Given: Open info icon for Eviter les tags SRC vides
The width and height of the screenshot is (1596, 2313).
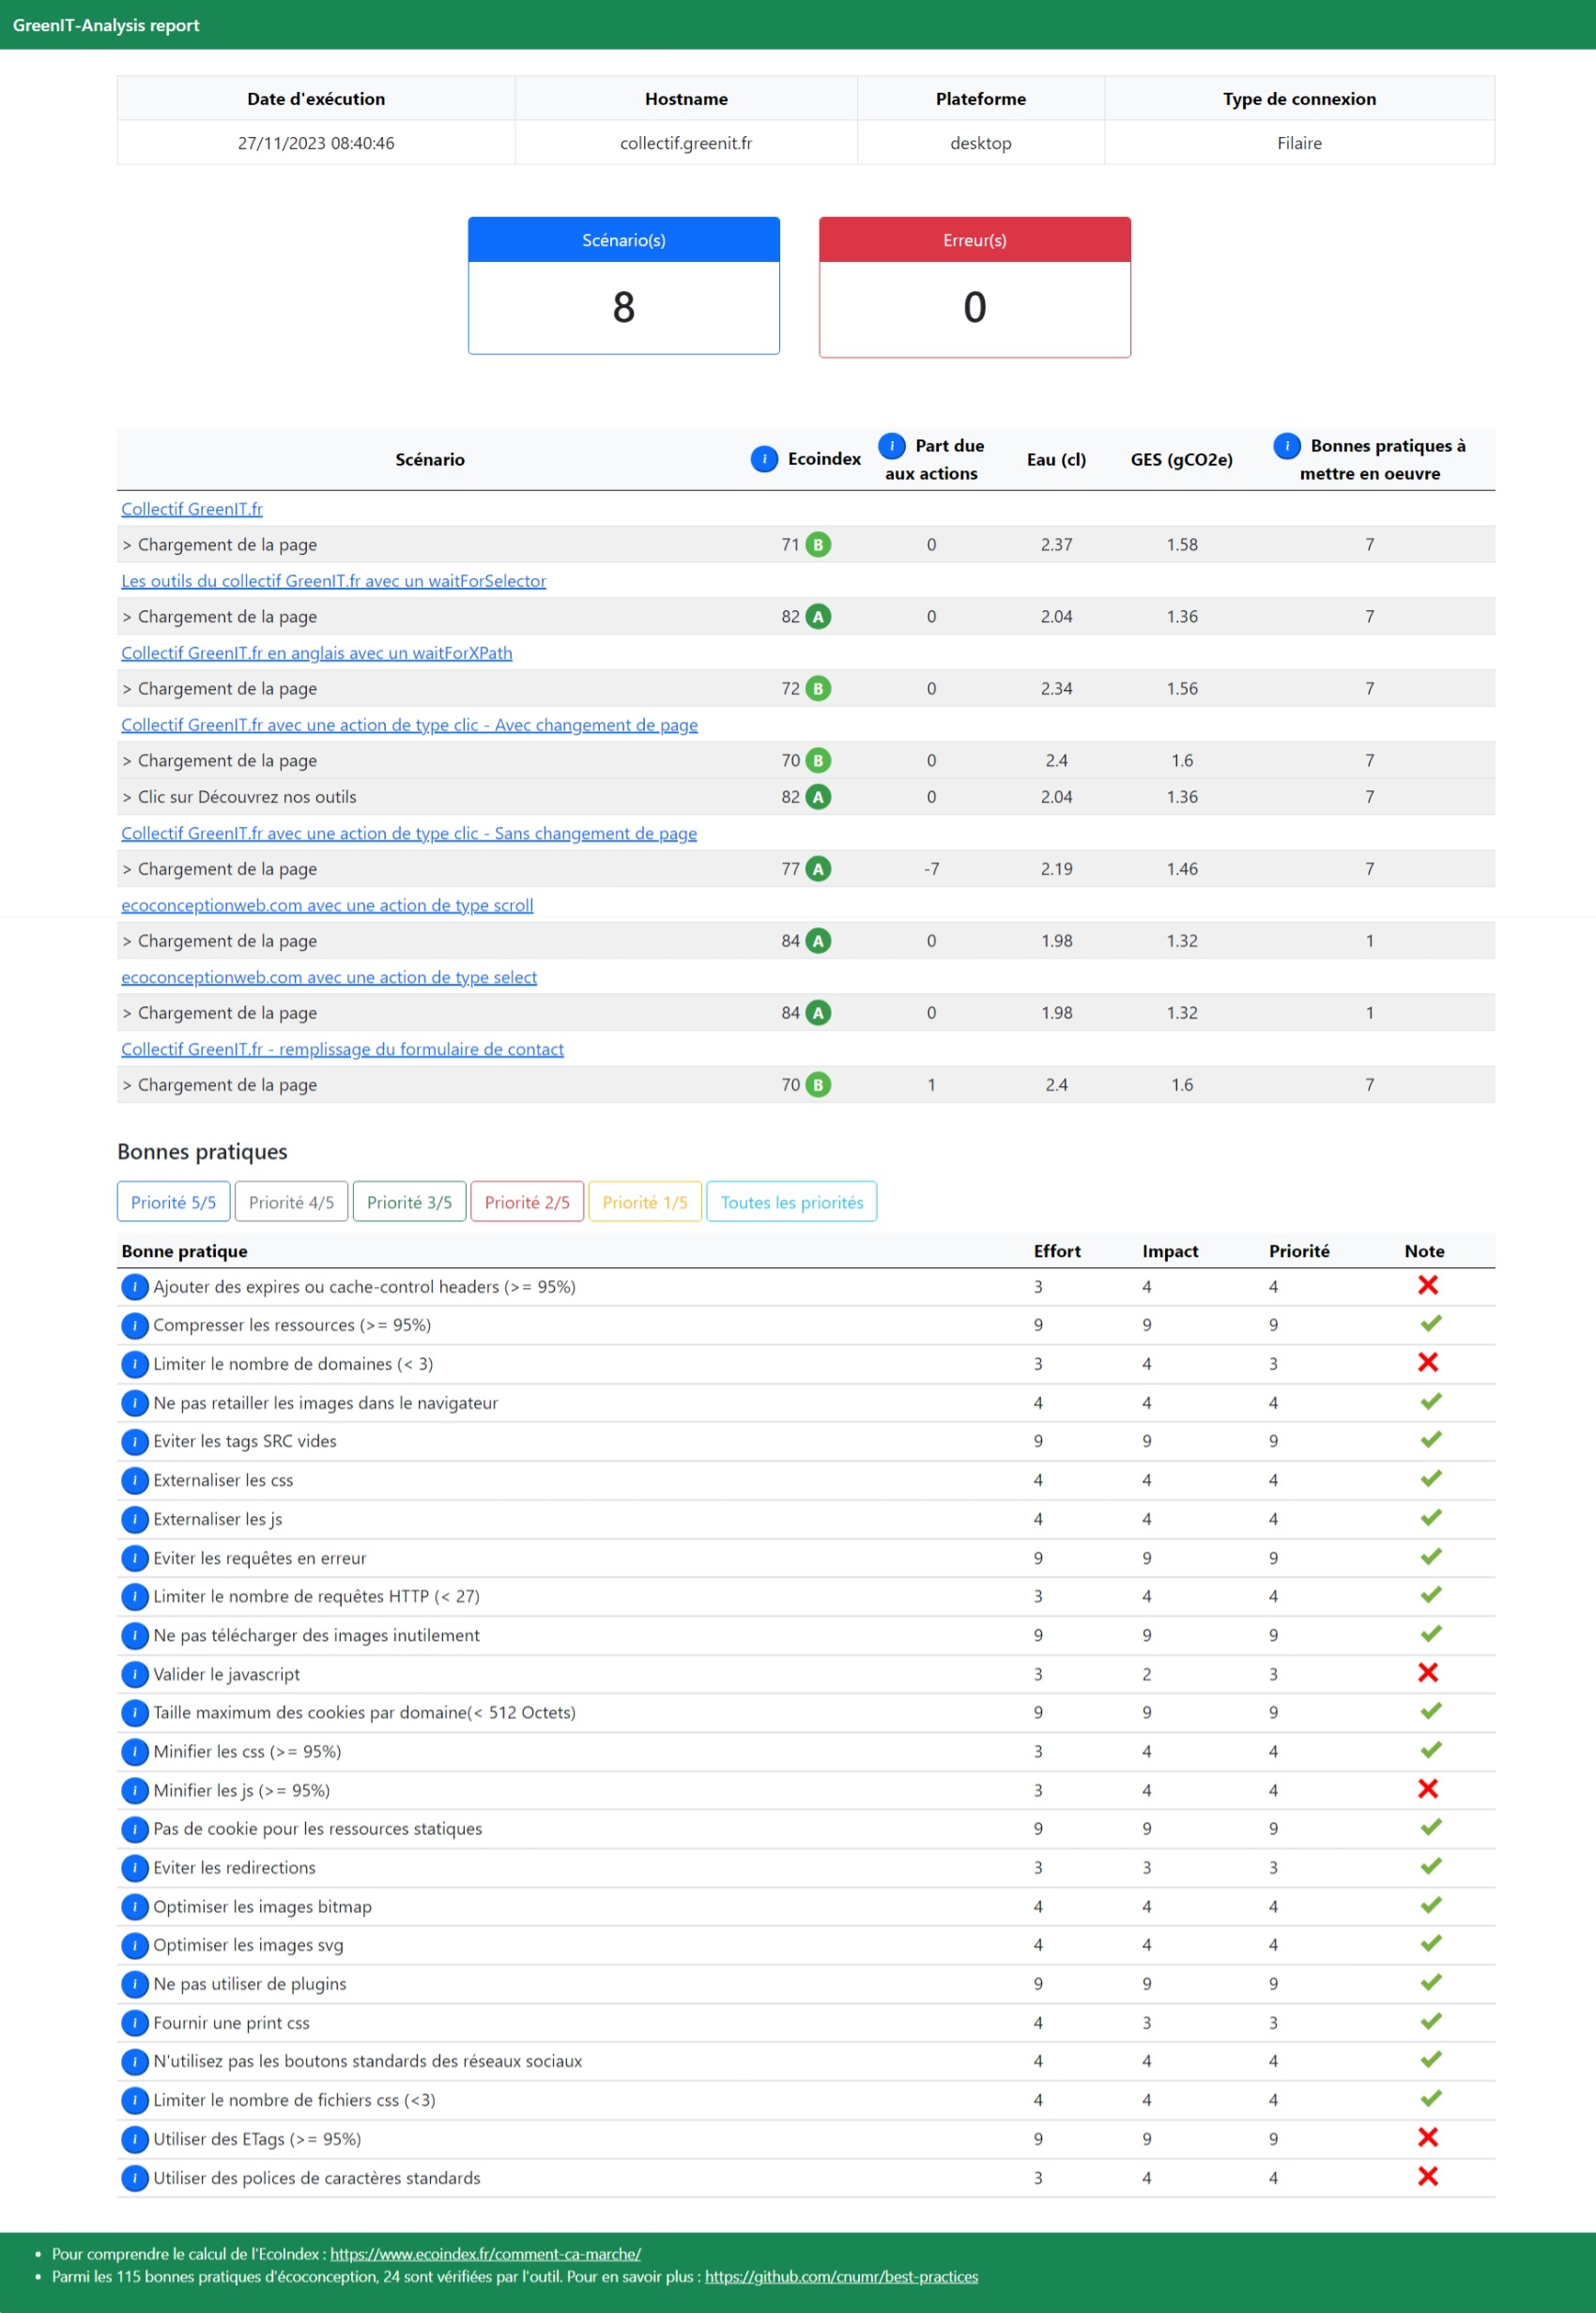Looking at the screenshot, I should (x=134, y=1442).
